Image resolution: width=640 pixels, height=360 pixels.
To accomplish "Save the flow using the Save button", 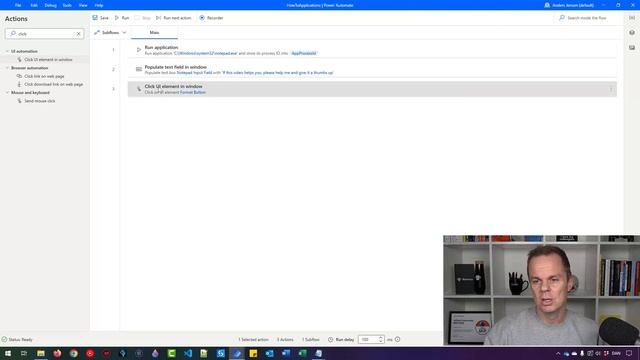I will (100, 18).
